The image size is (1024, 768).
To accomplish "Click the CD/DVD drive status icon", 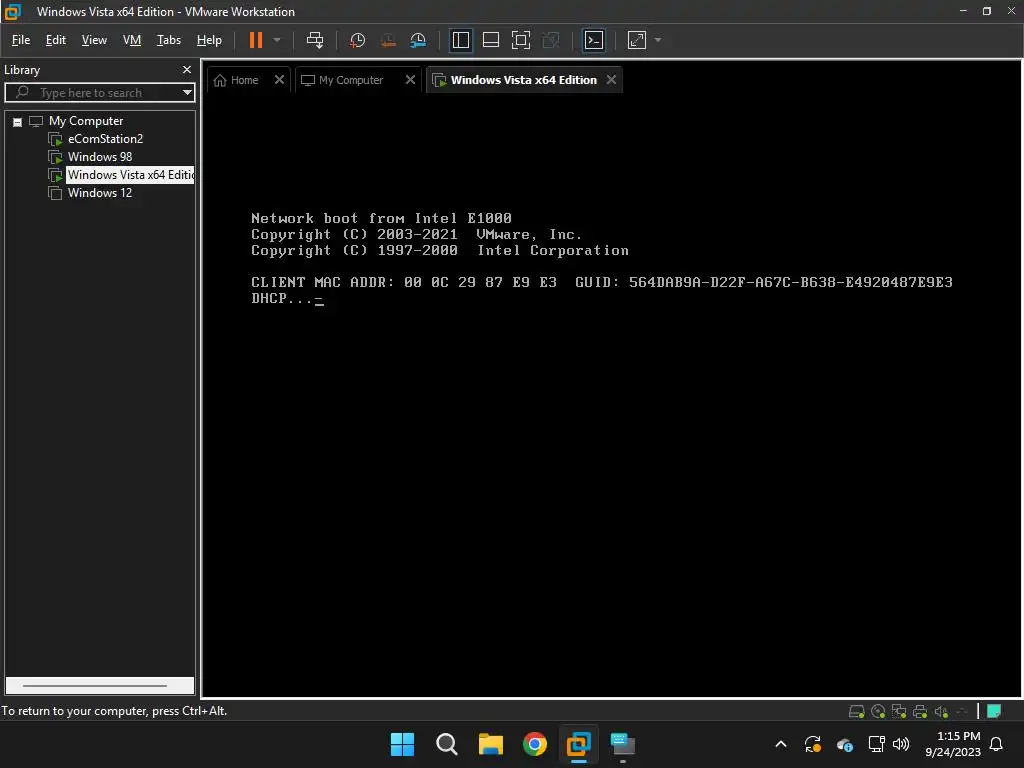I will click(878, 711).
